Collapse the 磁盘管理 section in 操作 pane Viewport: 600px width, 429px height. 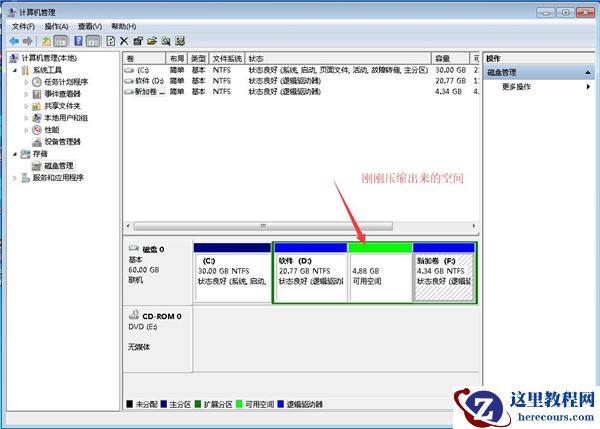588,72
